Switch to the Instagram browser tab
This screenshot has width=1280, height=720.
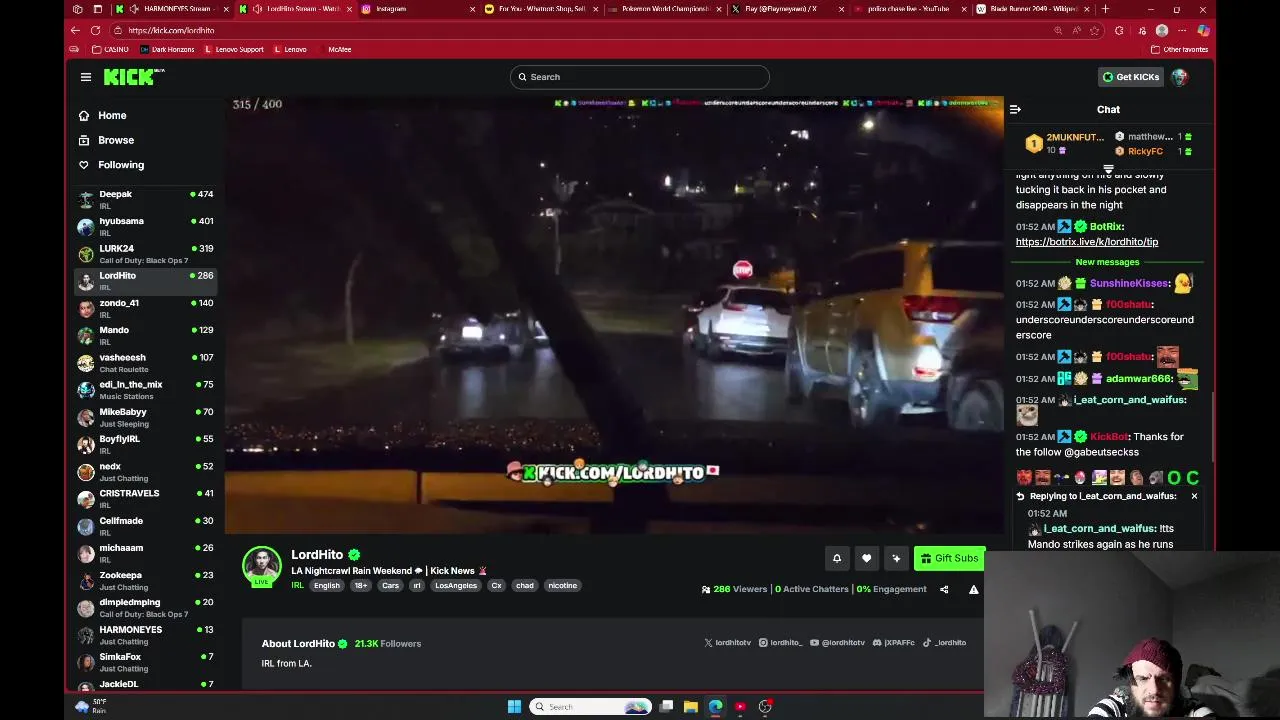point(415,9)
